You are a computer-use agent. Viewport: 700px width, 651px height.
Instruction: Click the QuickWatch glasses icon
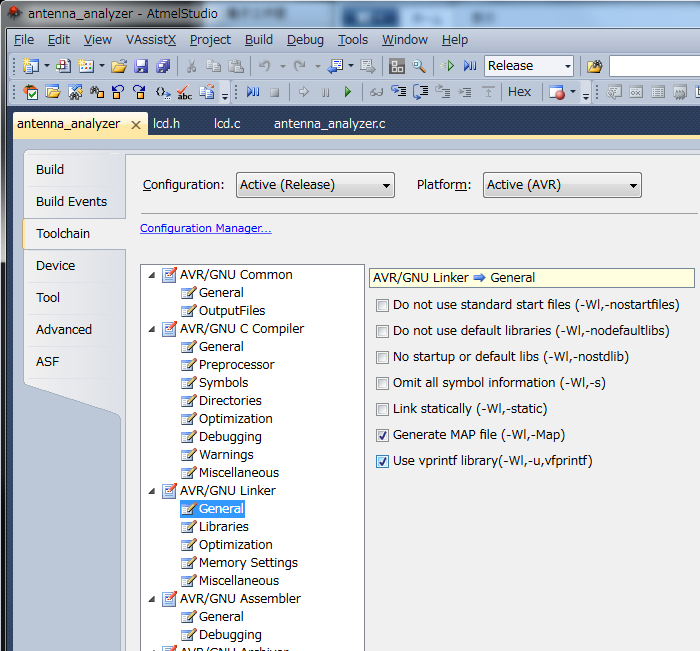376,92
